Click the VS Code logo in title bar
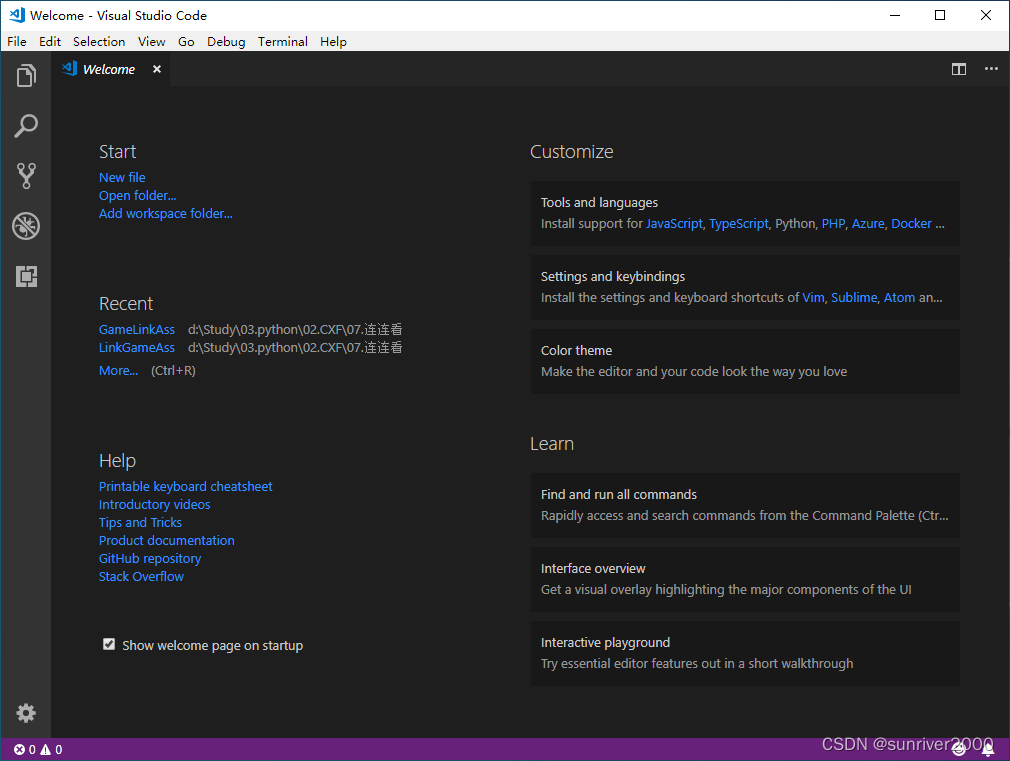Screen dimensions: 1010x761 tap(17, 15)
